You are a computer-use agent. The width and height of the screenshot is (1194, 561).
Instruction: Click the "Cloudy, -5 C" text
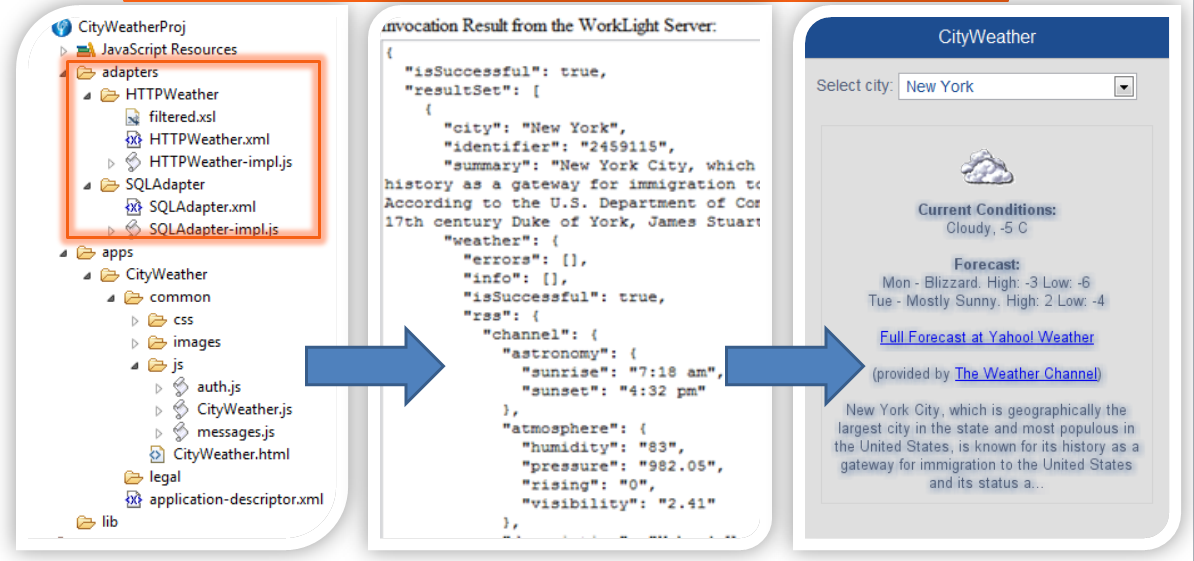tap(987, 228)
